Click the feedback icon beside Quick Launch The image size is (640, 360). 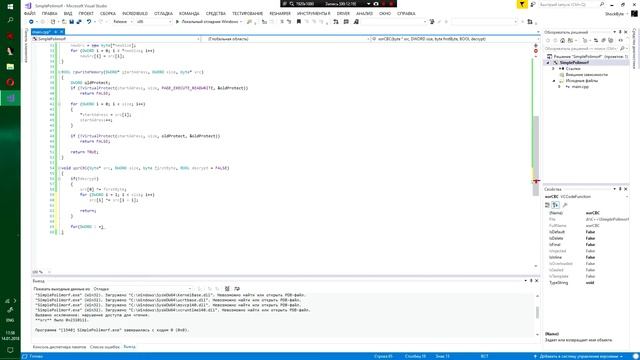[x=533, y=4]
